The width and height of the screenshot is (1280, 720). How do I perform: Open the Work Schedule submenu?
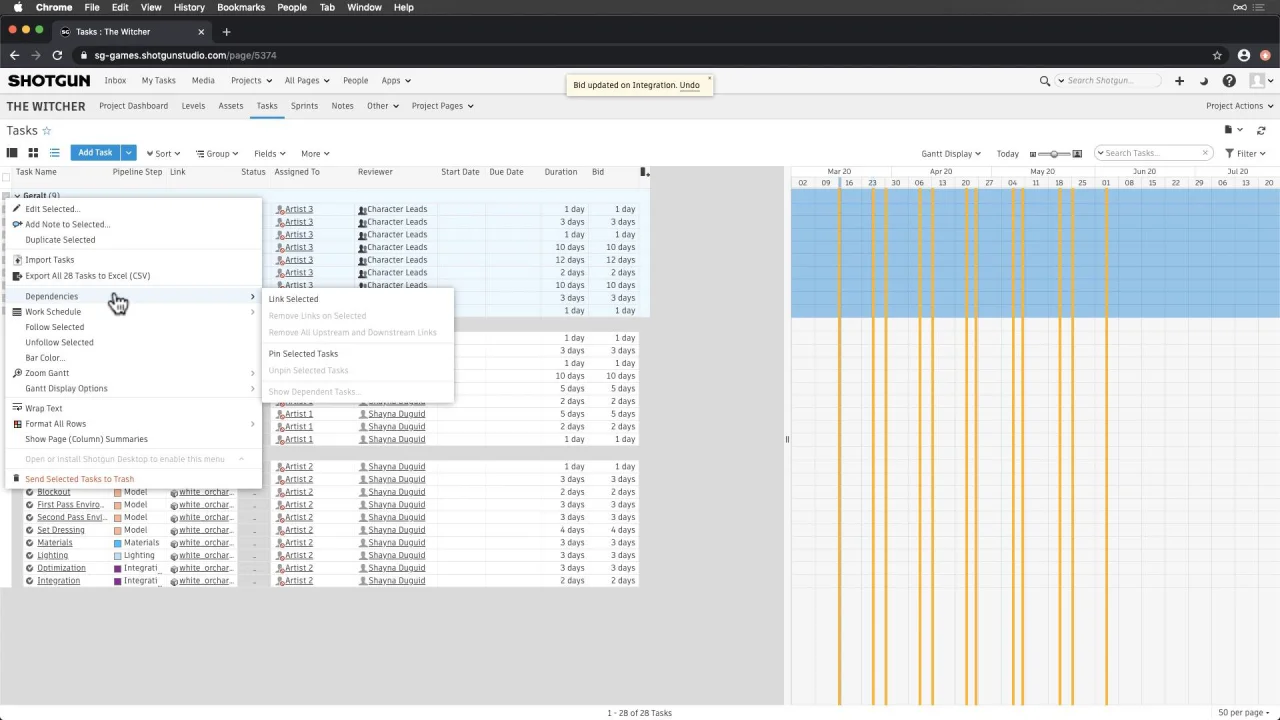click(134, 312)
